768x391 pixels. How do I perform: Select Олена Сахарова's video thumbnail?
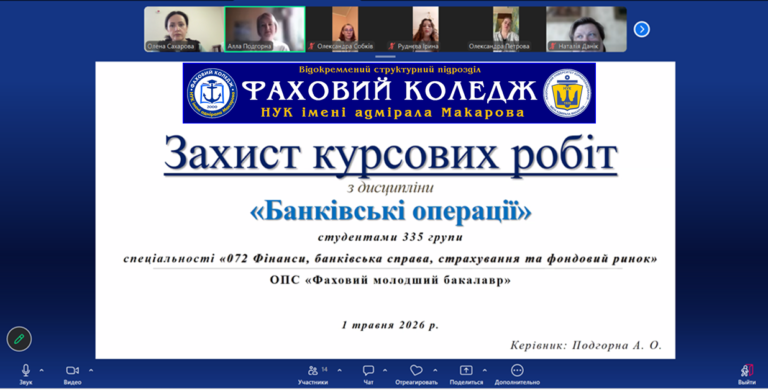[x=184, y=29]
